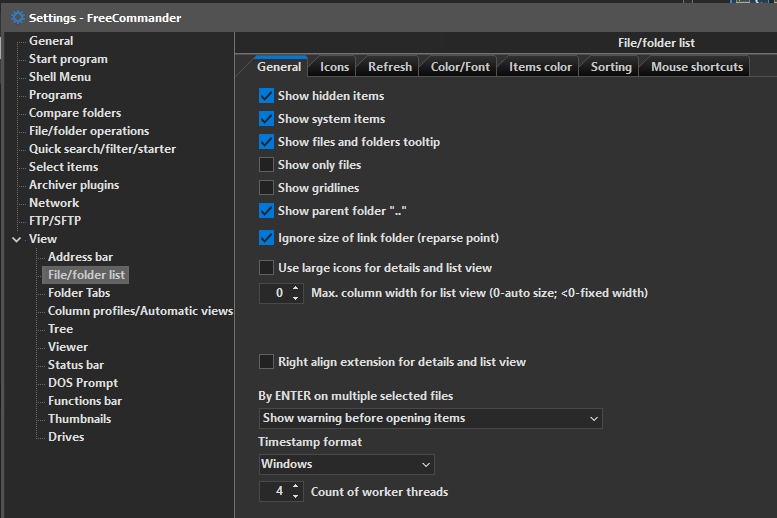Select Folder Tabs in settings tree
The width and height of the screenshot is (777, 518).
click(79, 293)
